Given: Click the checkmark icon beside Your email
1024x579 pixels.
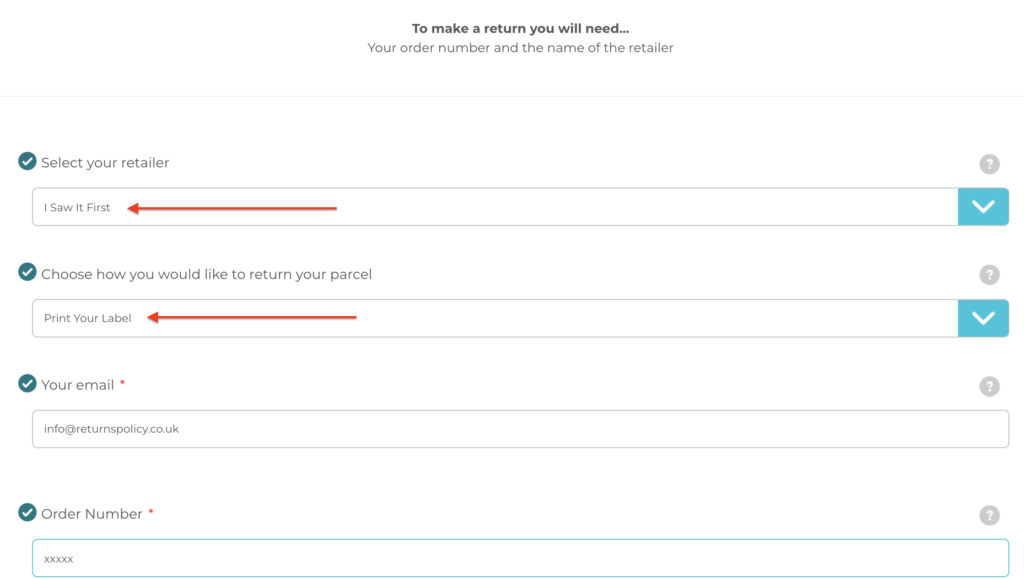Looking at the screenshot, I should click(x=27, y=383).
